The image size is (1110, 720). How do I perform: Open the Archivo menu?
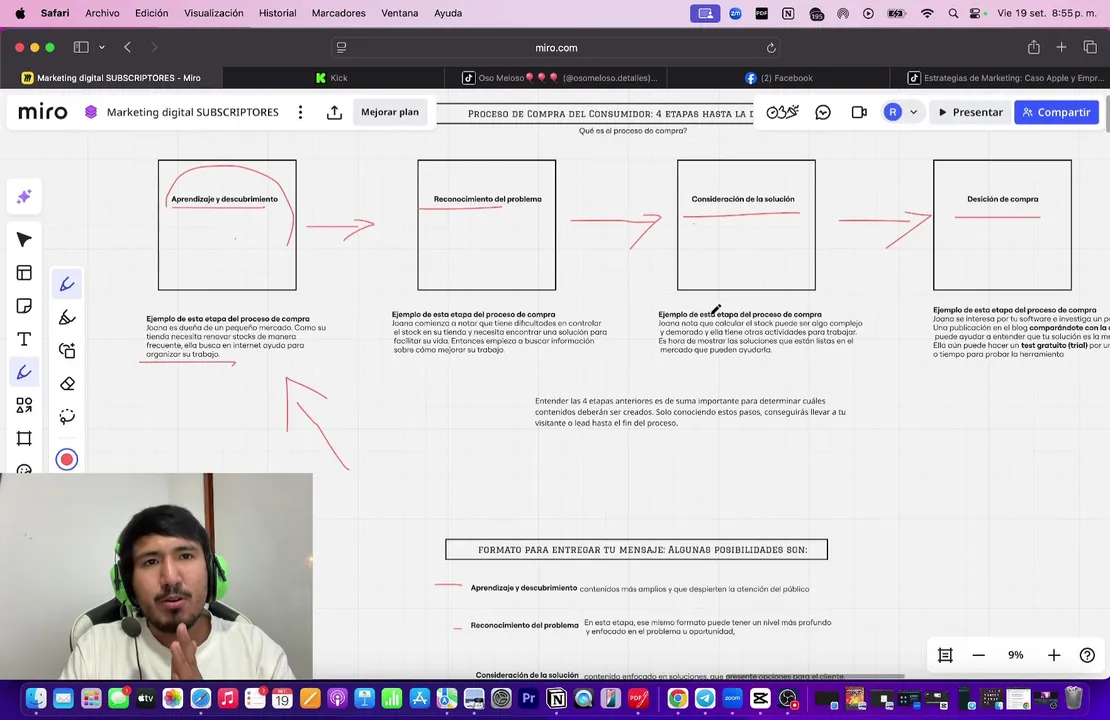pyautogui.click(x=102, y=13)
